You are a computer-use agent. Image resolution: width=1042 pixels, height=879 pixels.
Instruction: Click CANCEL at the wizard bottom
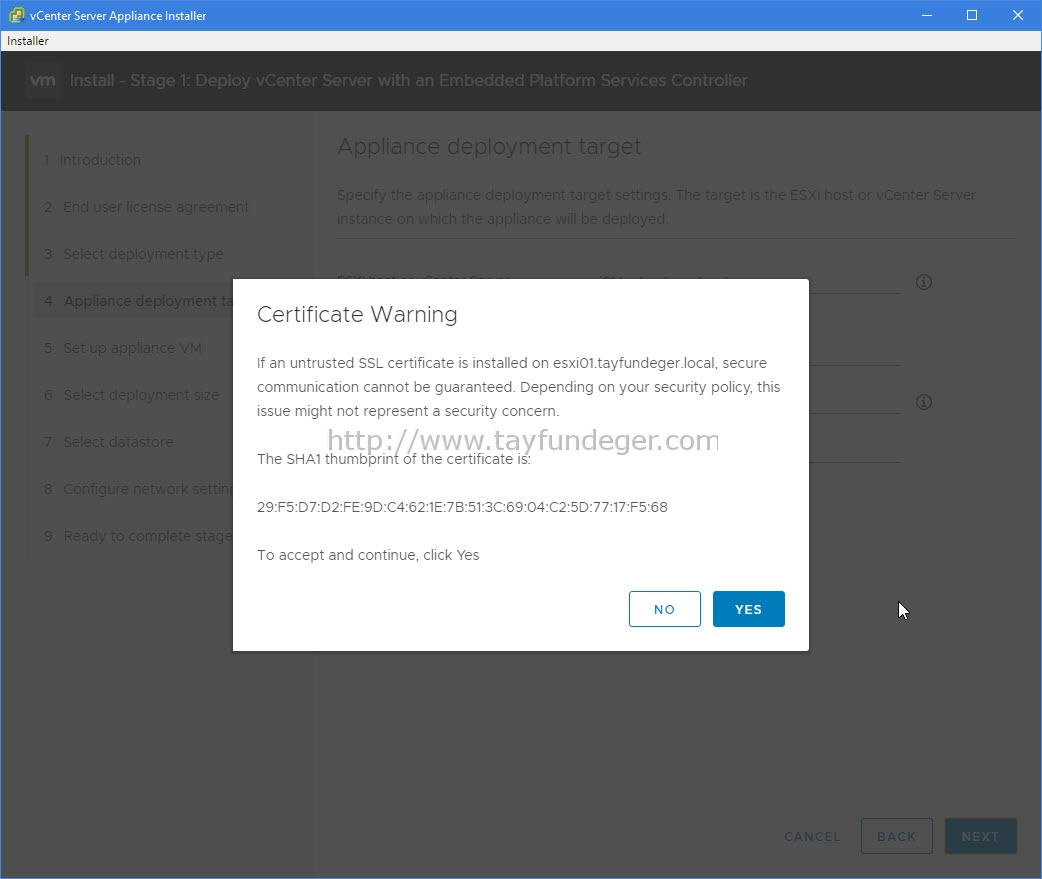click(812, 836)
